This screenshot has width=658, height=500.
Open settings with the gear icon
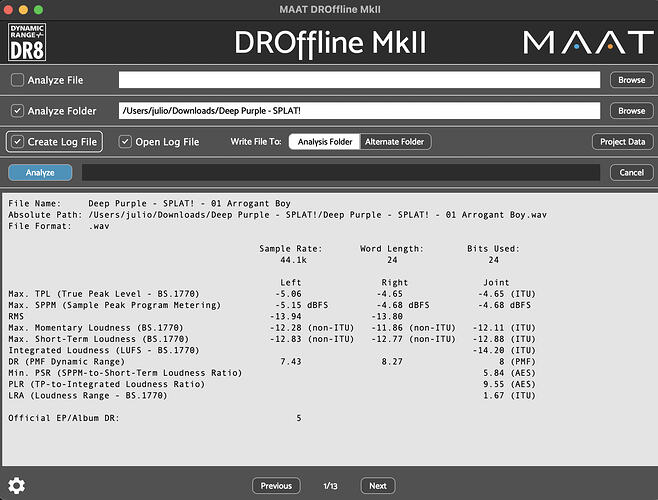(16, 486)
